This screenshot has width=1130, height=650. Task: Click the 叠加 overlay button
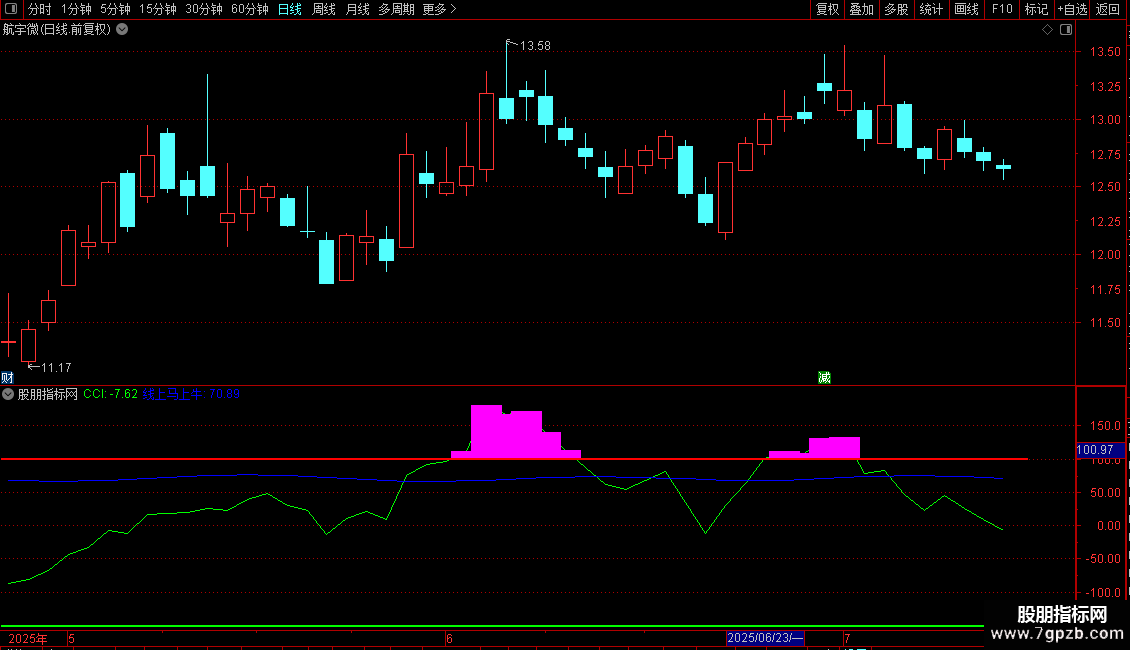[x=862, y=9]
